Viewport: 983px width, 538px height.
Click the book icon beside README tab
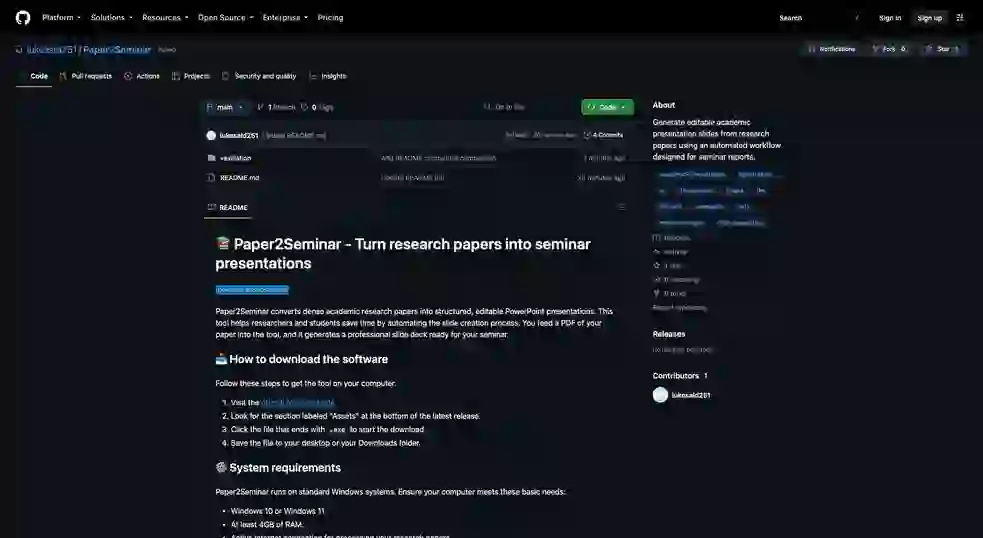click(212, 208)
